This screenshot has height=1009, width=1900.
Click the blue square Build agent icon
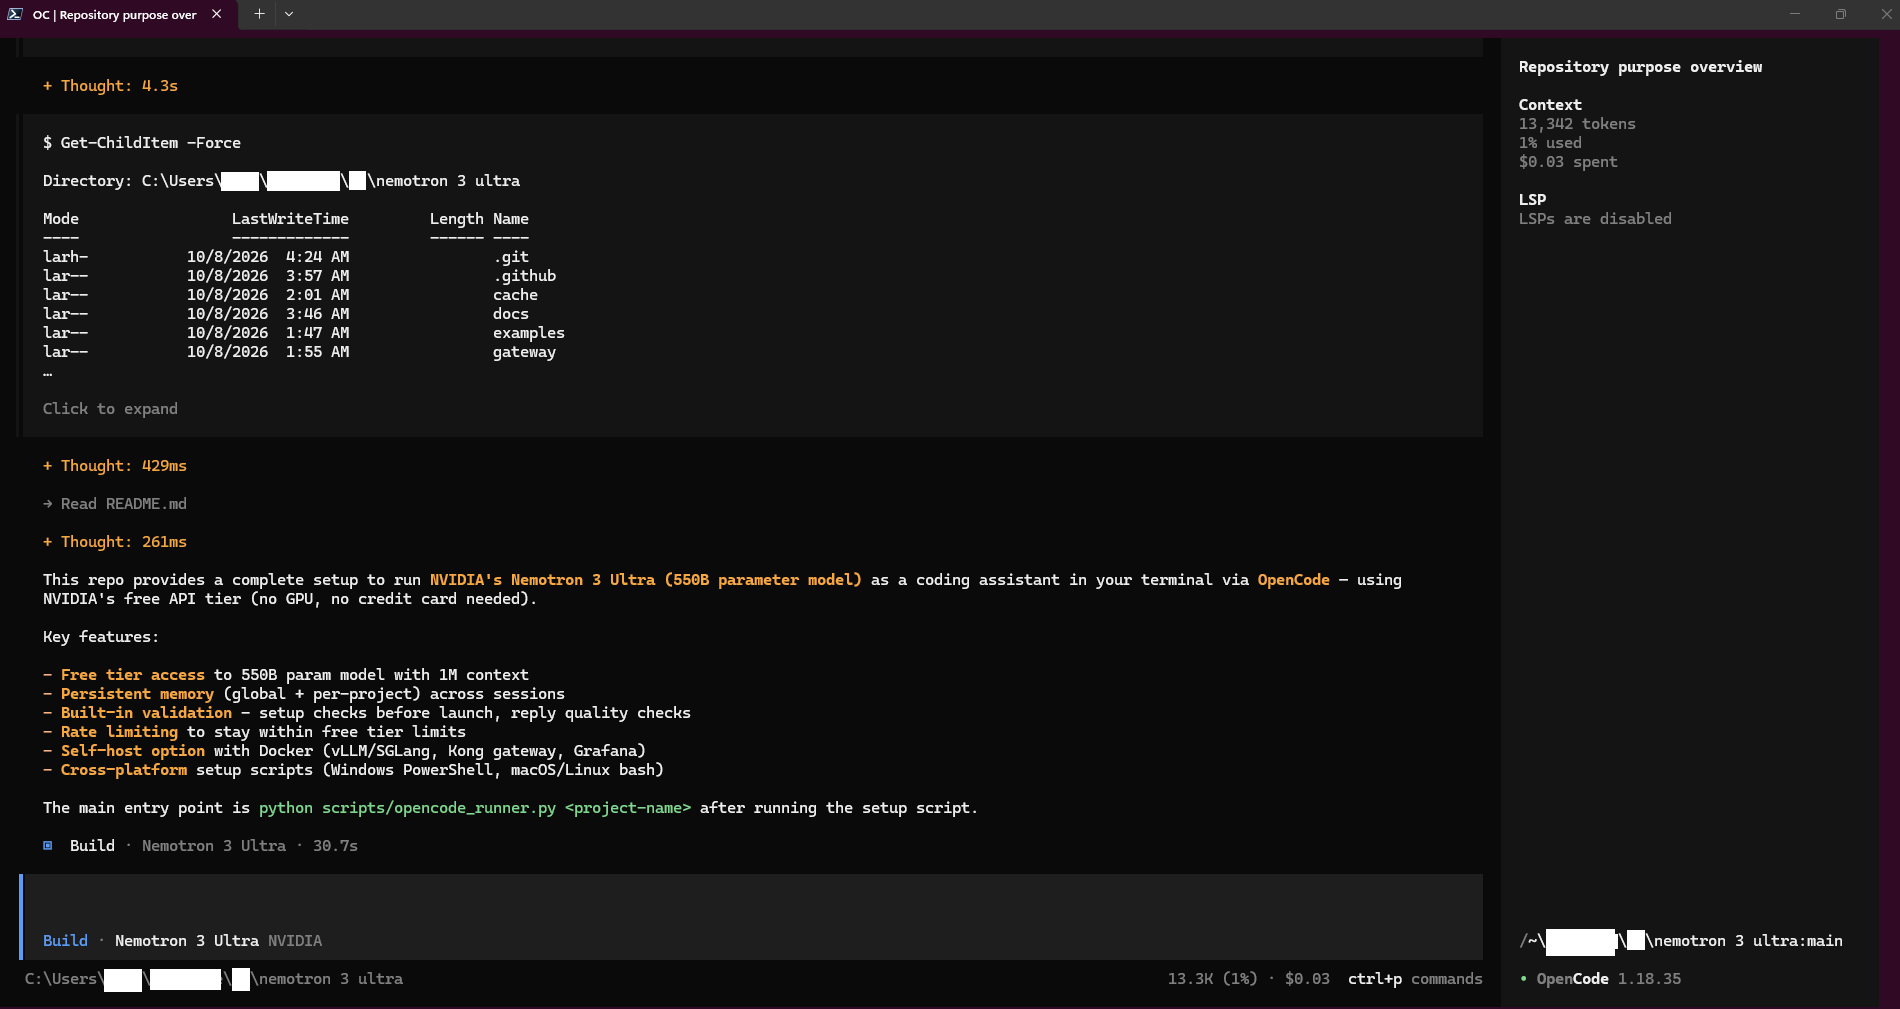[47, 846]
